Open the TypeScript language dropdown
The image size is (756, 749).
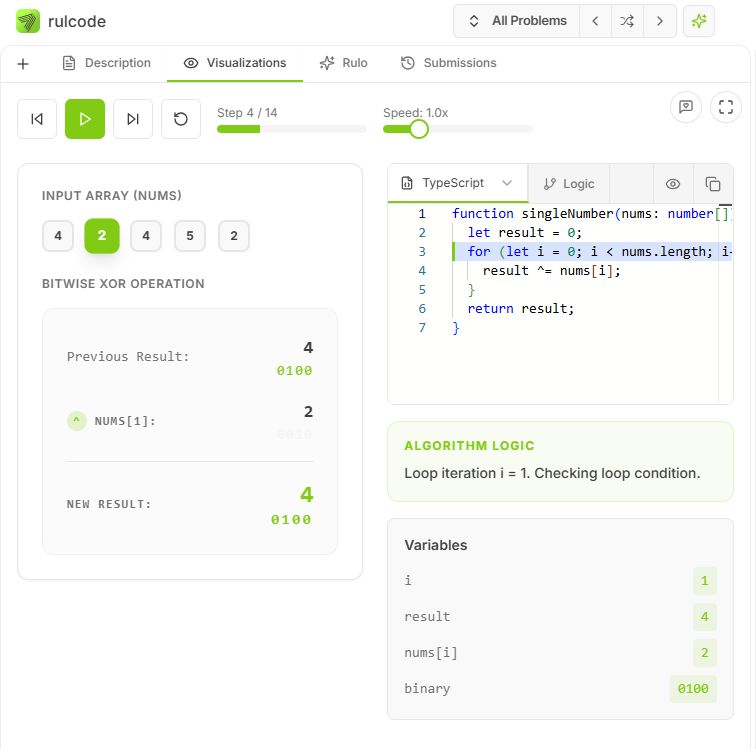click(458, 183)
